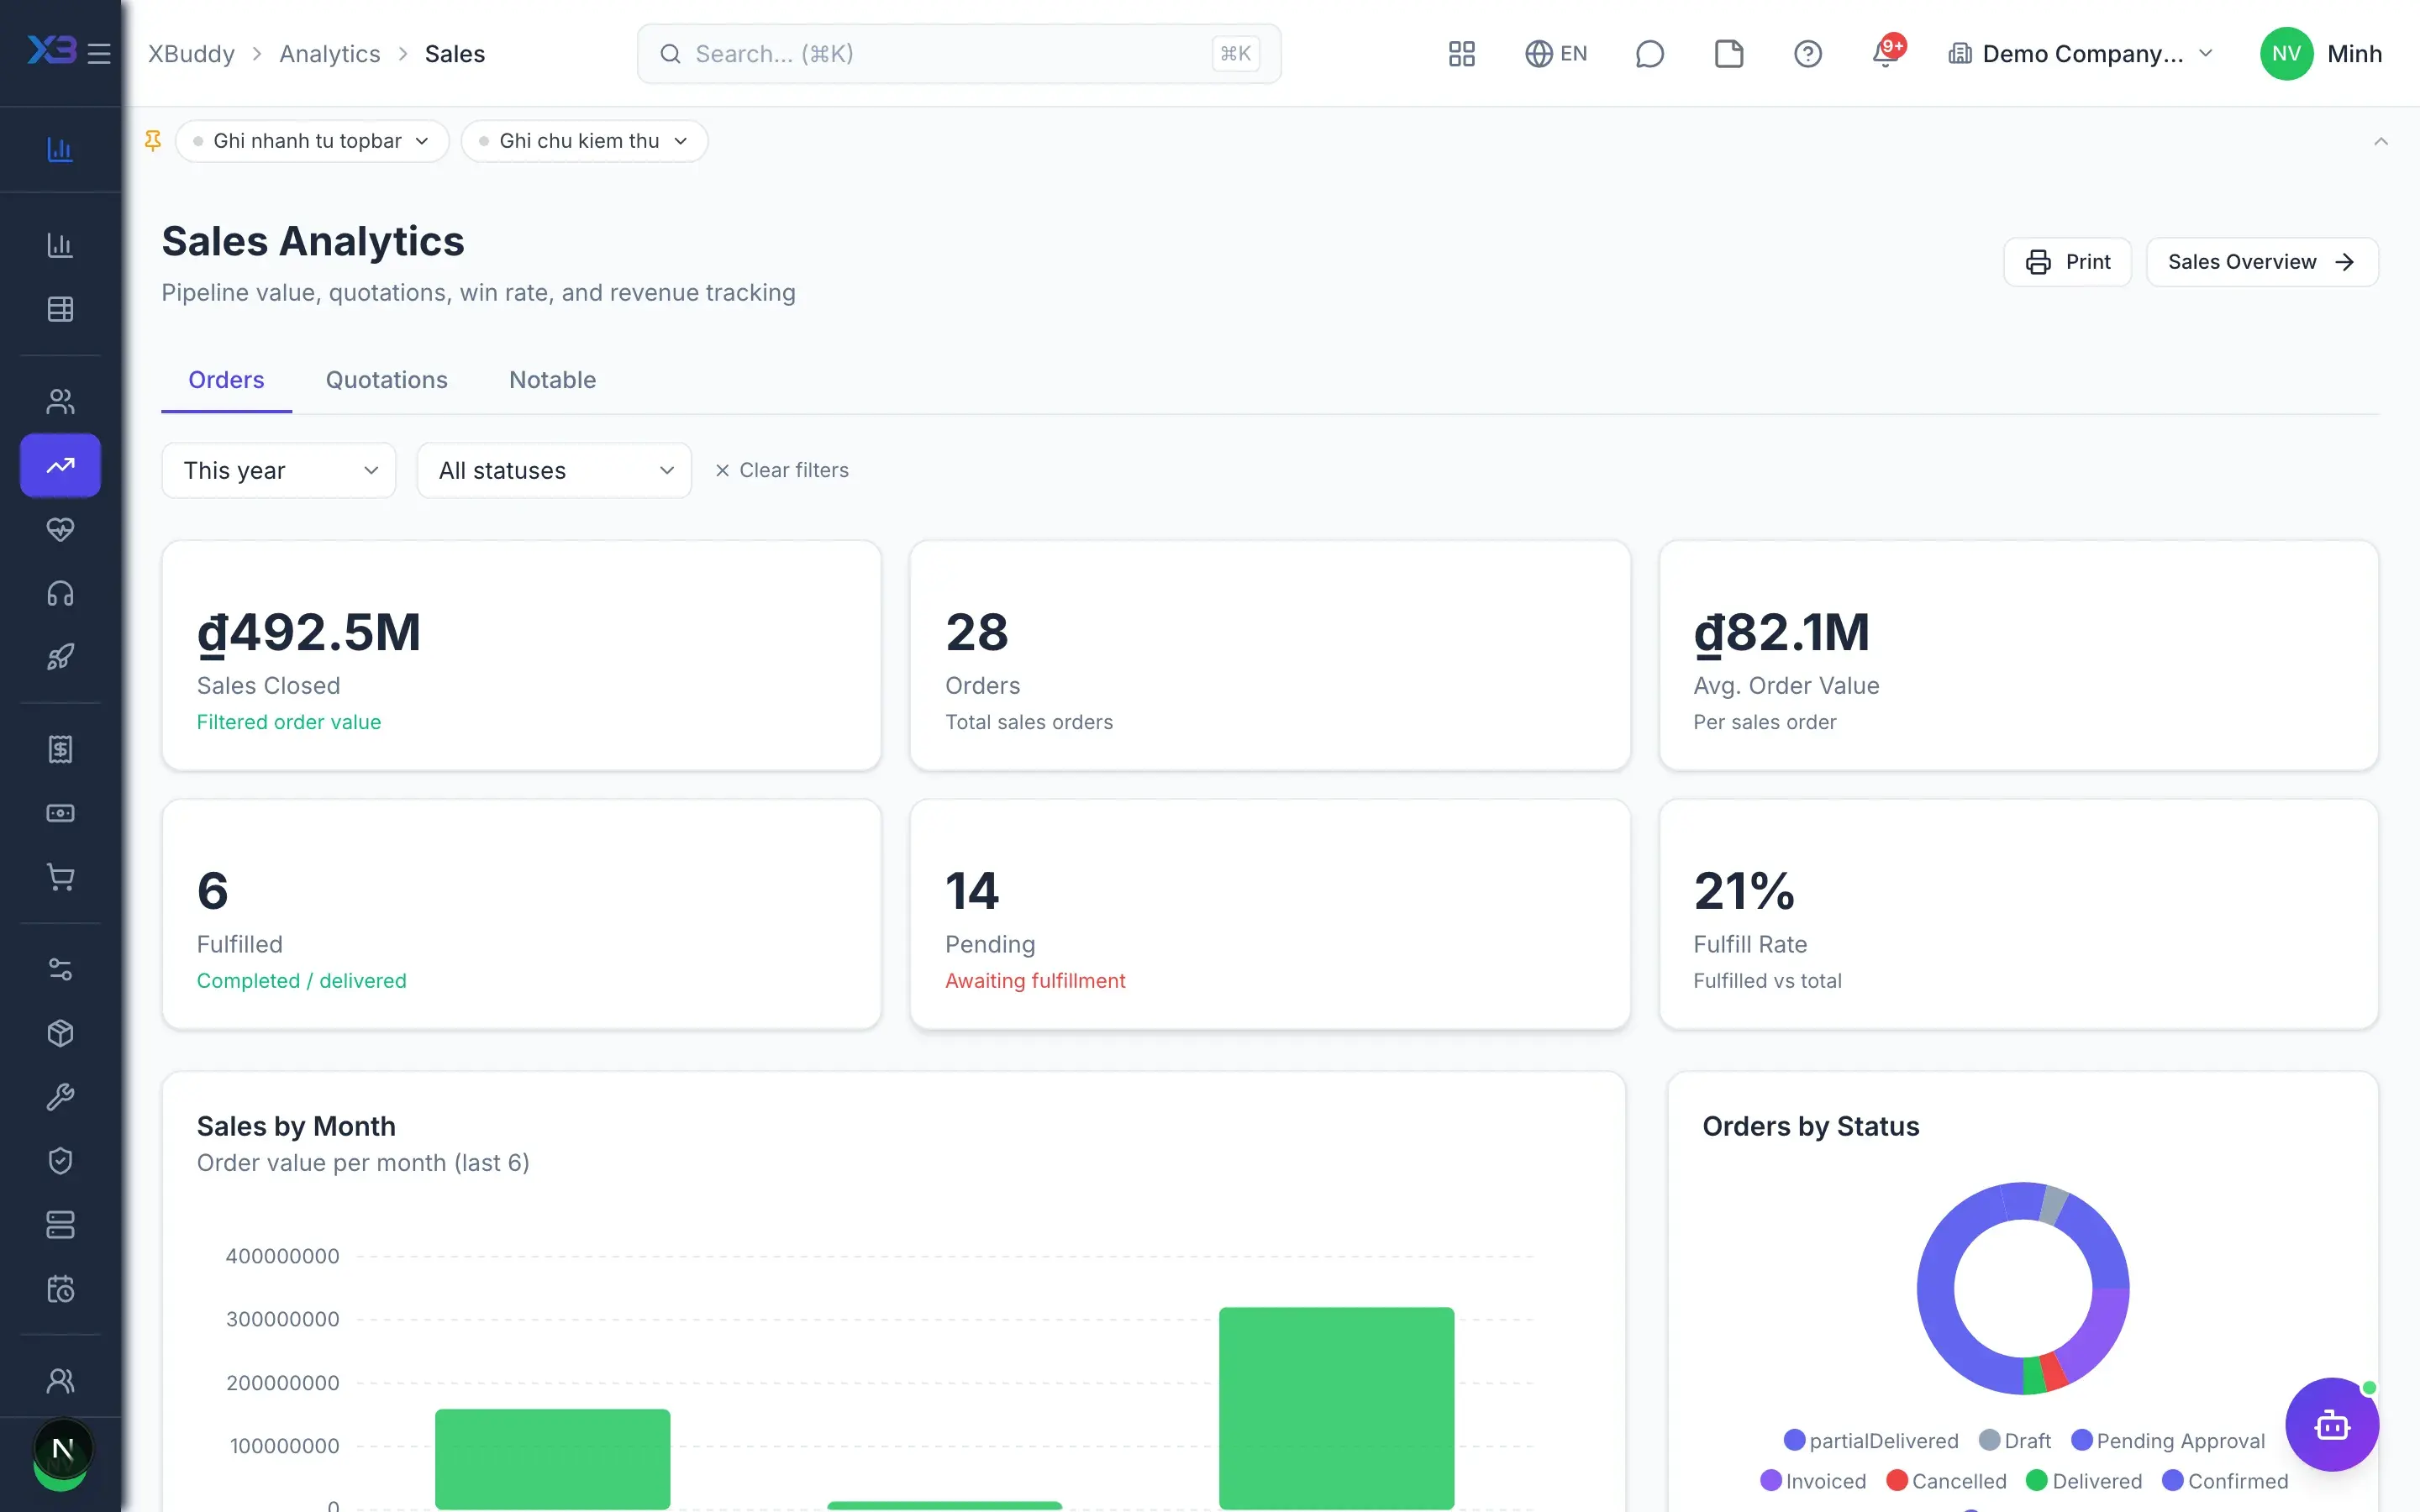Image resolution: width=2420 pixels, height=1512 pixels.
Task: Click the 21% Fulfill Rate card
Action: (x=2018, y=914)
